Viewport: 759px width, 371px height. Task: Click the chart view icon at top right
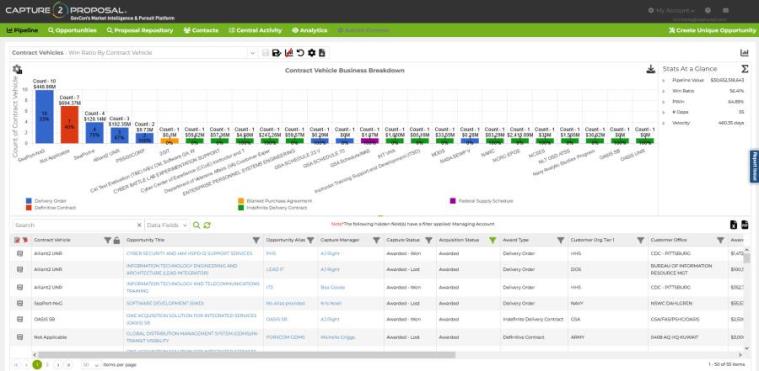[x=744, y=53]
